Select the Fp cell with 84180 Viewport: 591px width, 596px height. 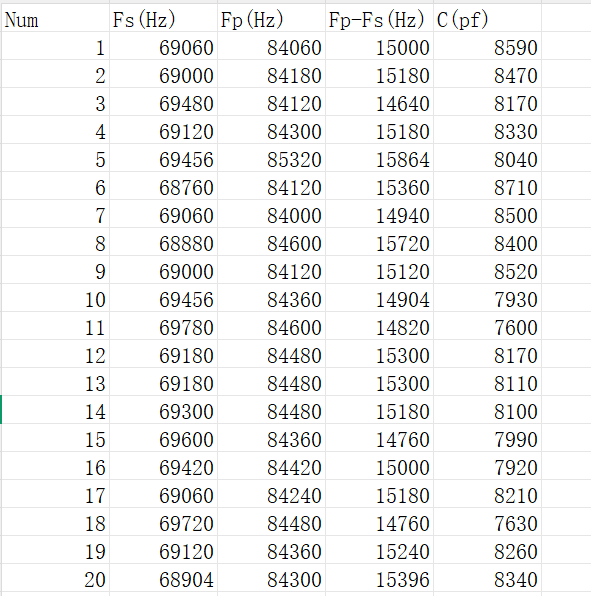(271, 74)
